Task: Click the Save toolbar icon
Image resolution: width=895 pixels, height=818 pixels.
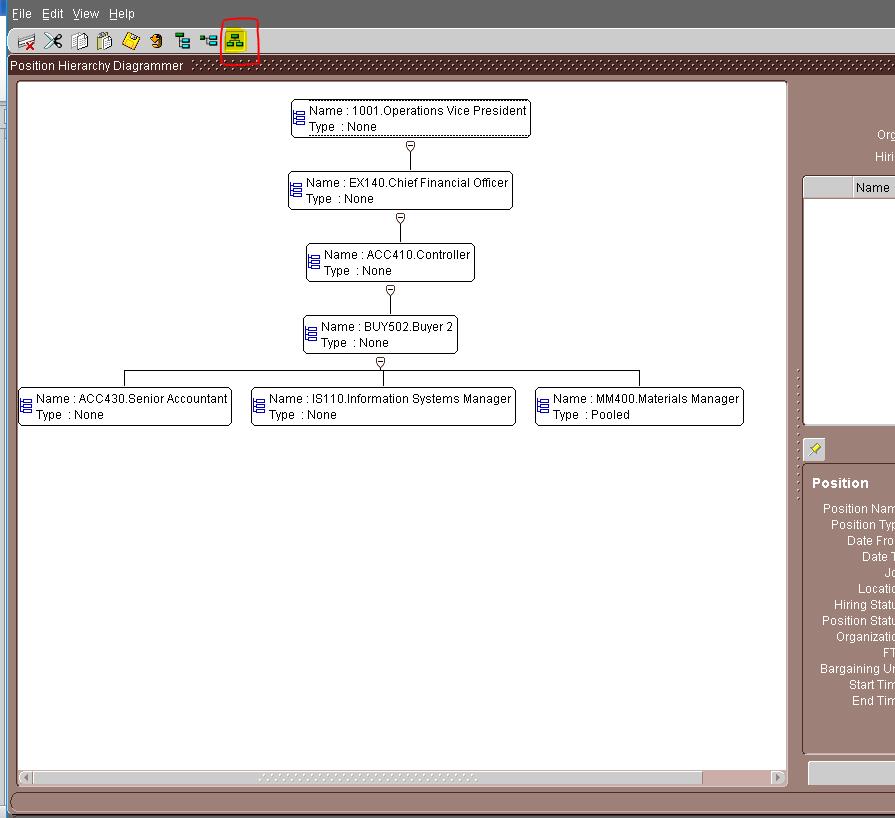Action: [130, 41]
